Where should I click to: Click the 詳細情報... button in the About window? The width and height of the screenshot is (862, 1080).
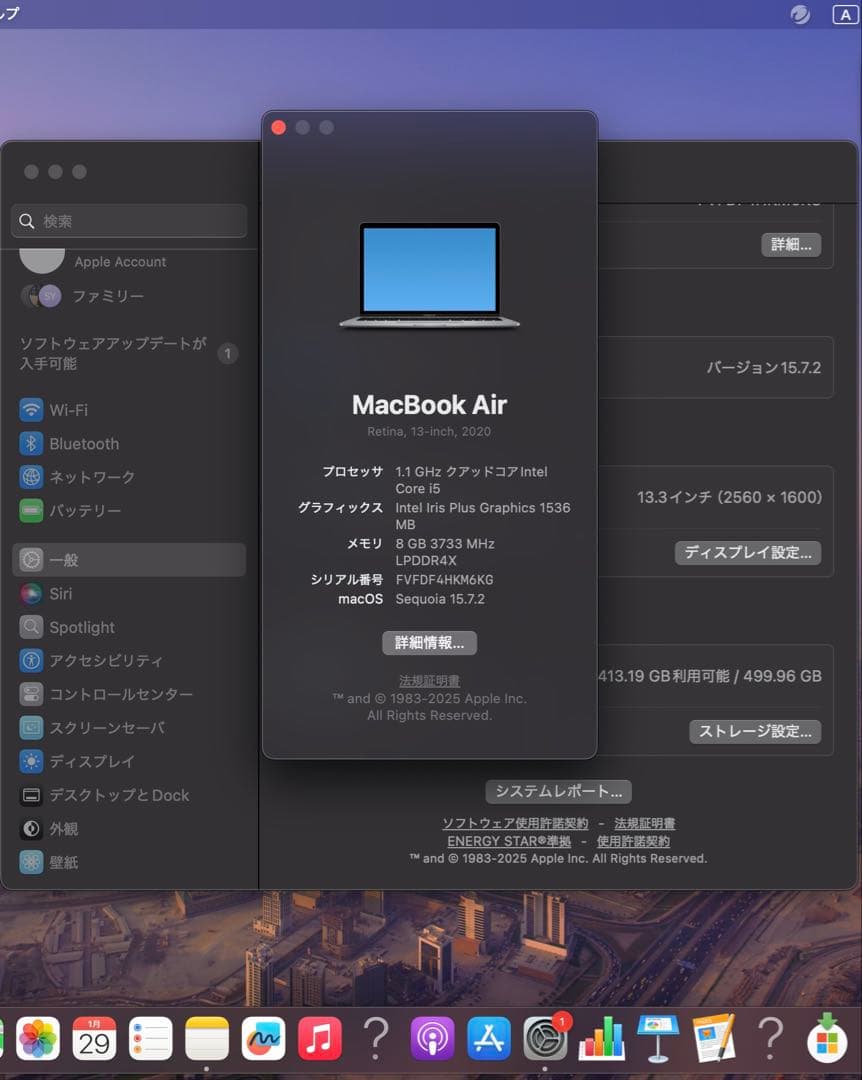(429, 642)
